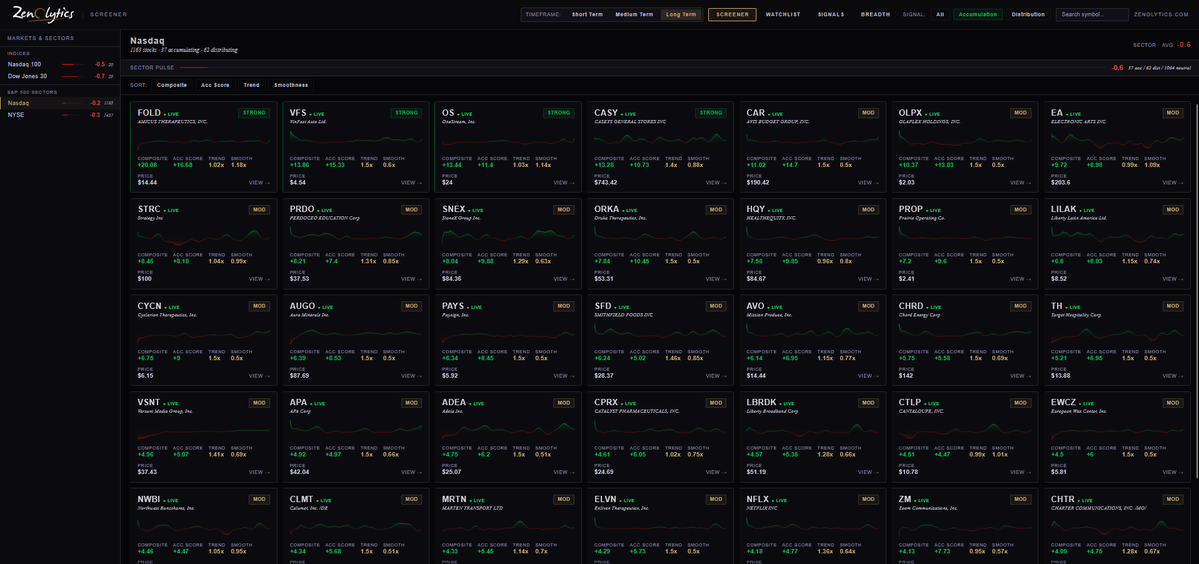
Task: Click the CYCN ticker heading
Action: 149,306
